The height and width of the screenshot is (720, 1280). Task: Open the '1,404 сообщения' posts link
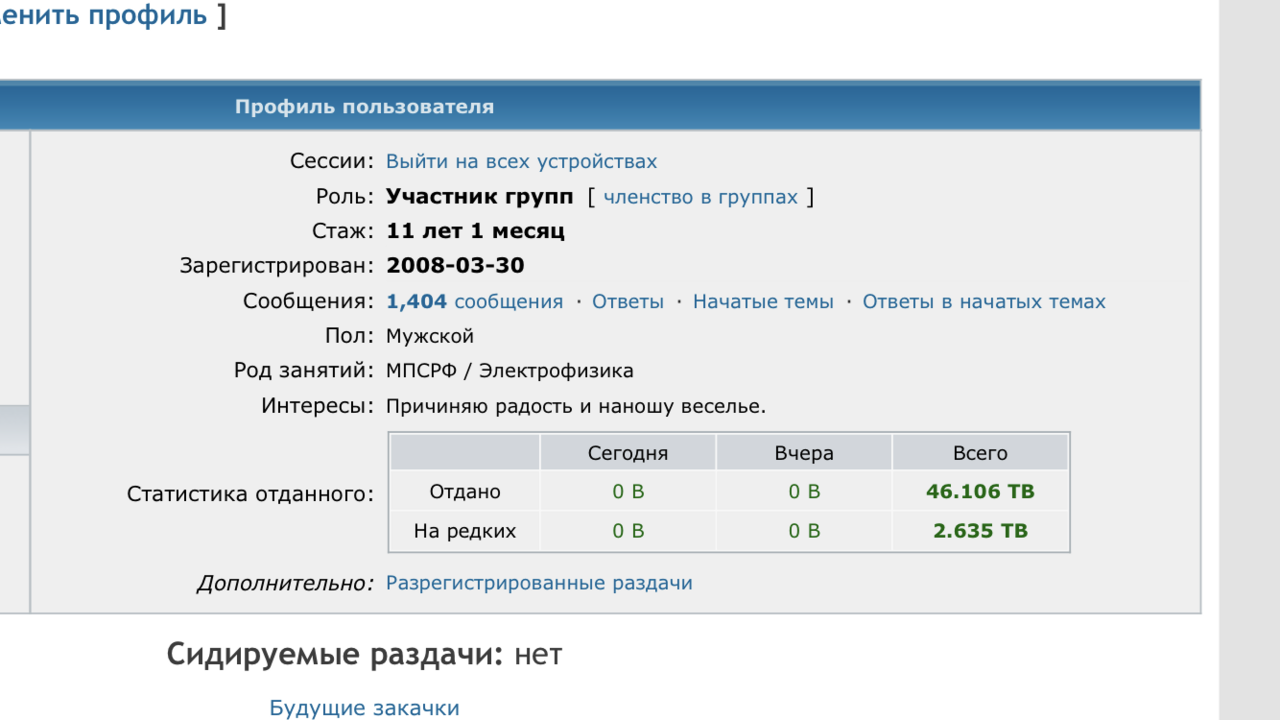474,302
